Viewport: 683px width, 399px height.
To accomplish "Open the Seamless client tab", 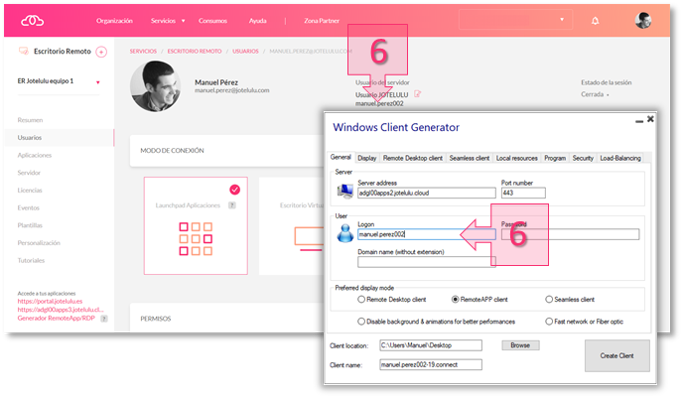I will (469, 158).
